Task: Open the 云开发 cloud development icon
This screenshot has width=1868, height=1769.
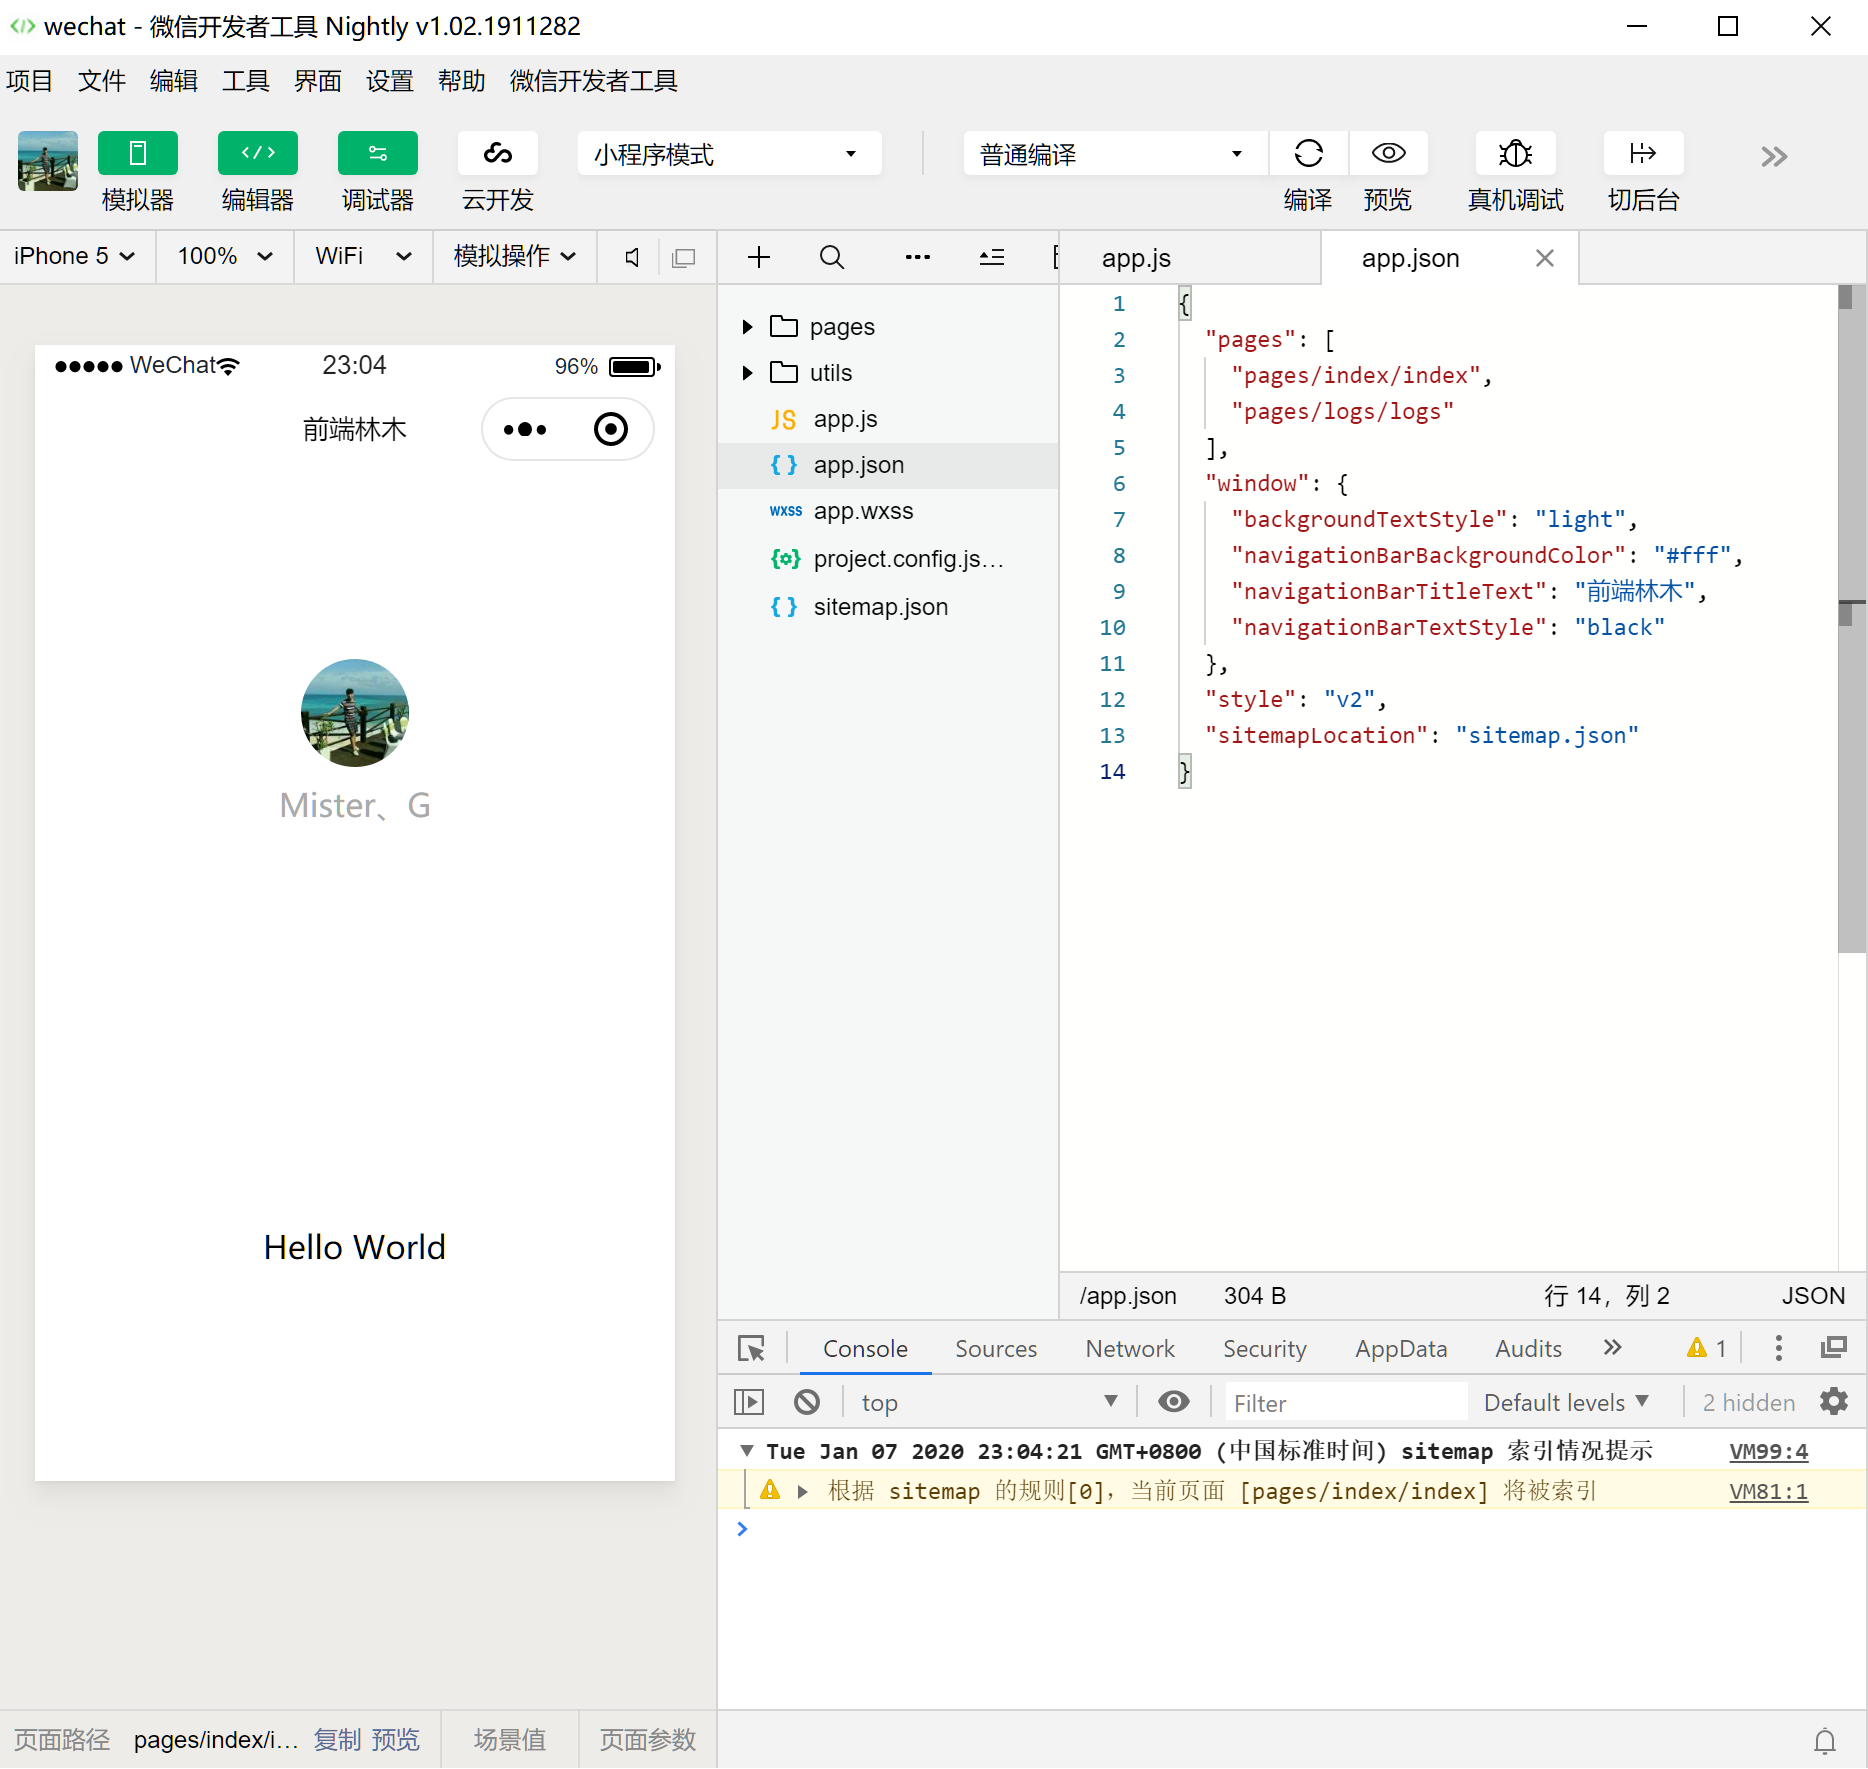Action: (x=498, y=153)
